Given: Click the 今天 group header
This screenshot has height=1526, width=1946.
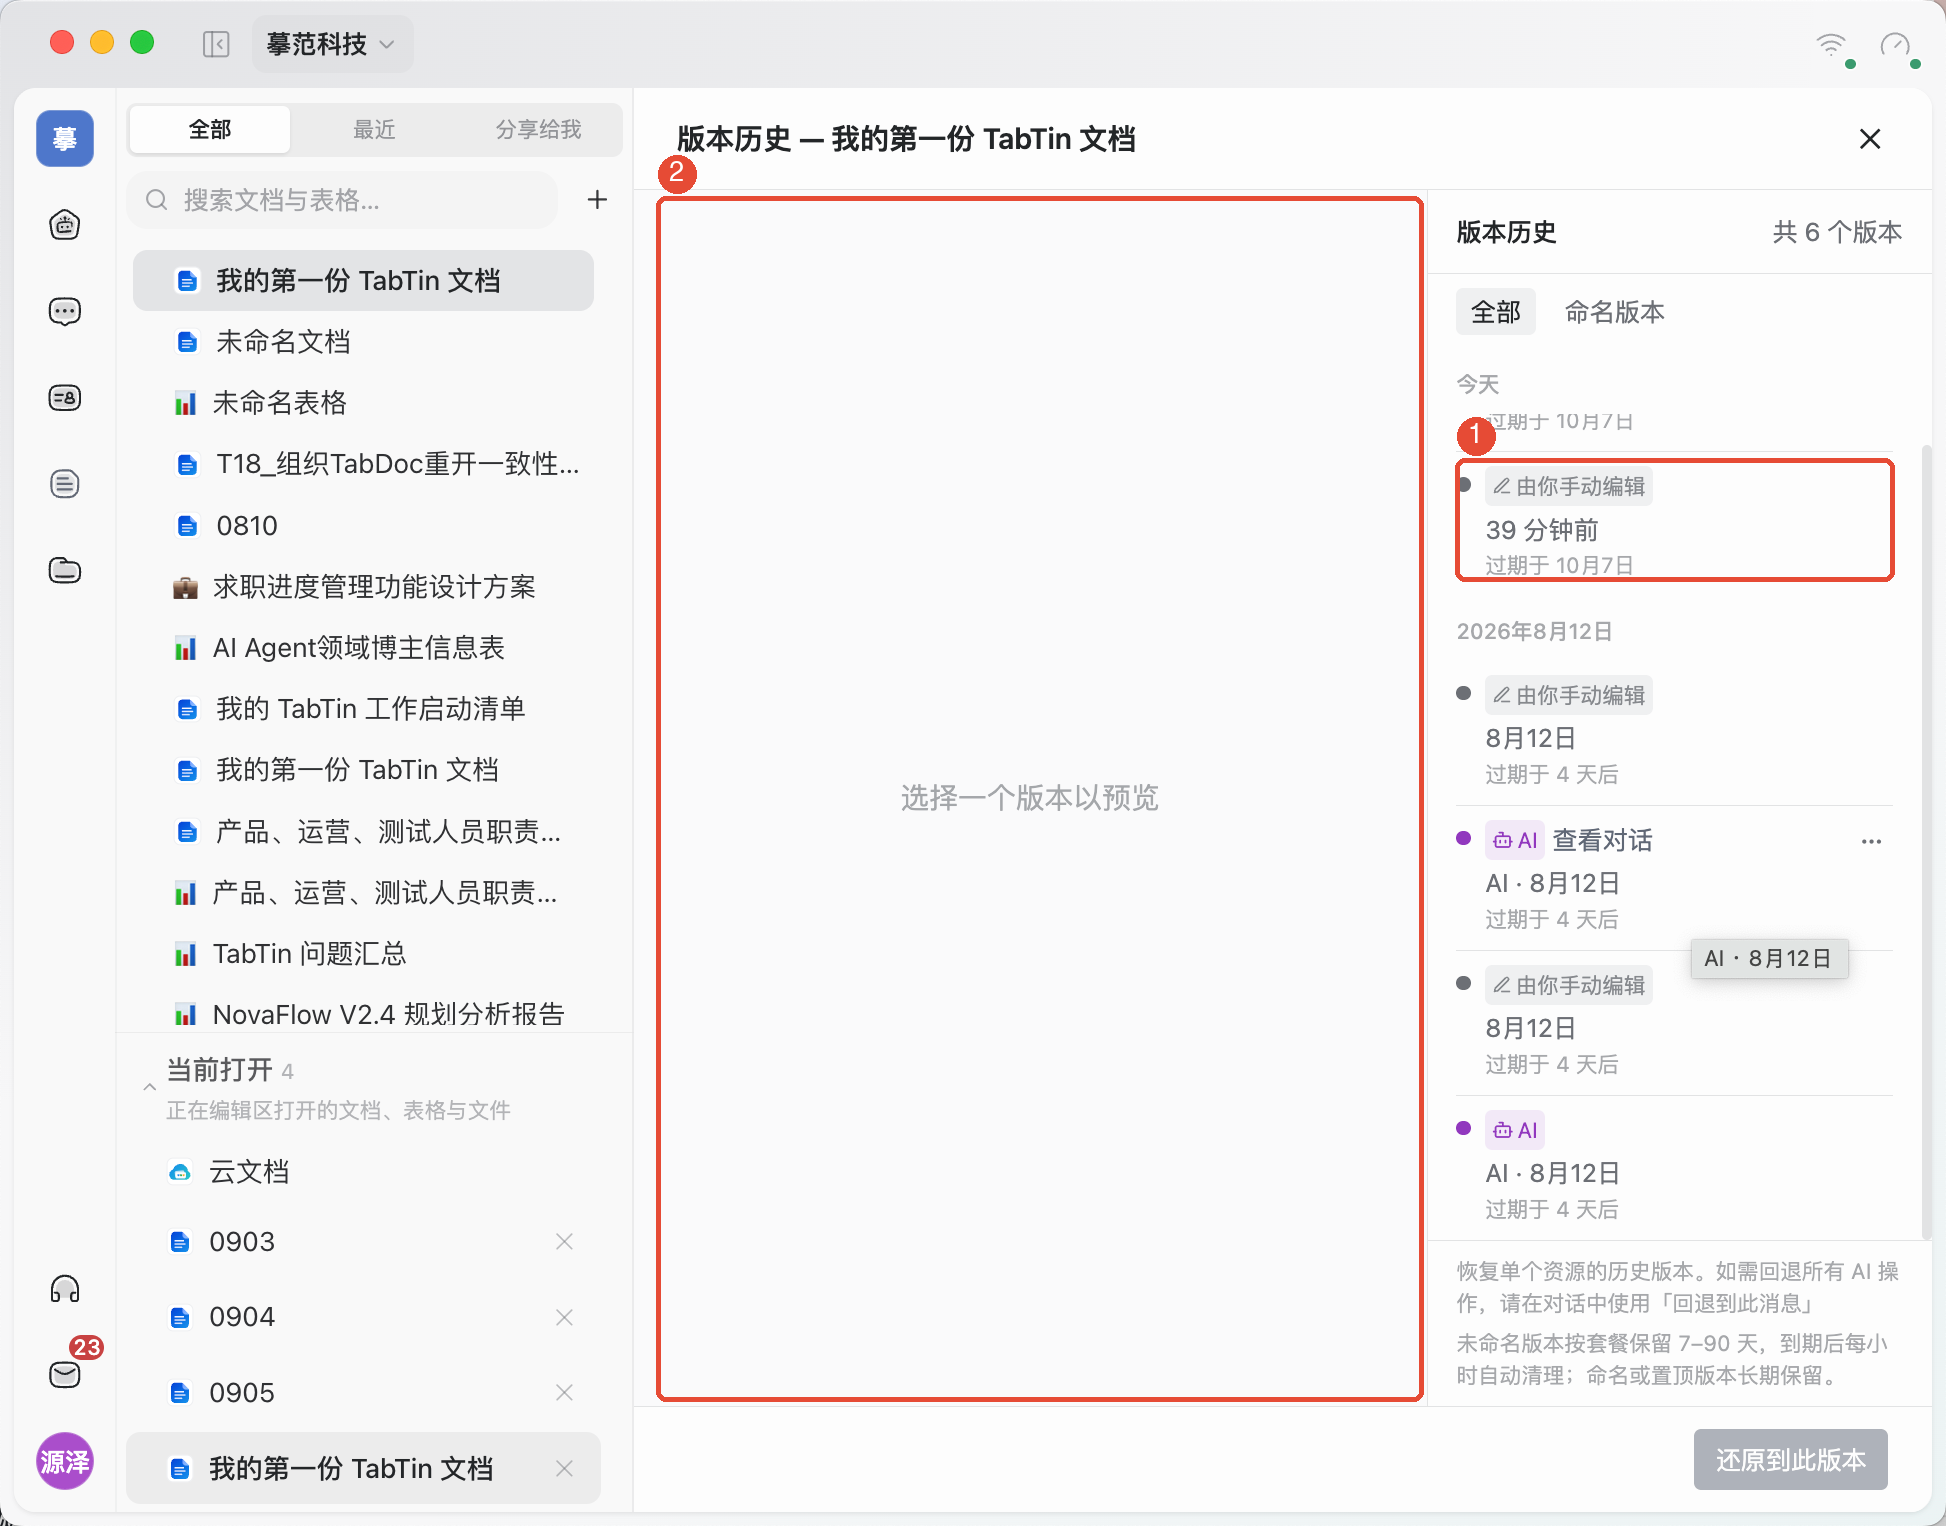Looking at the screenshot, I should [x=1478, y=385].
